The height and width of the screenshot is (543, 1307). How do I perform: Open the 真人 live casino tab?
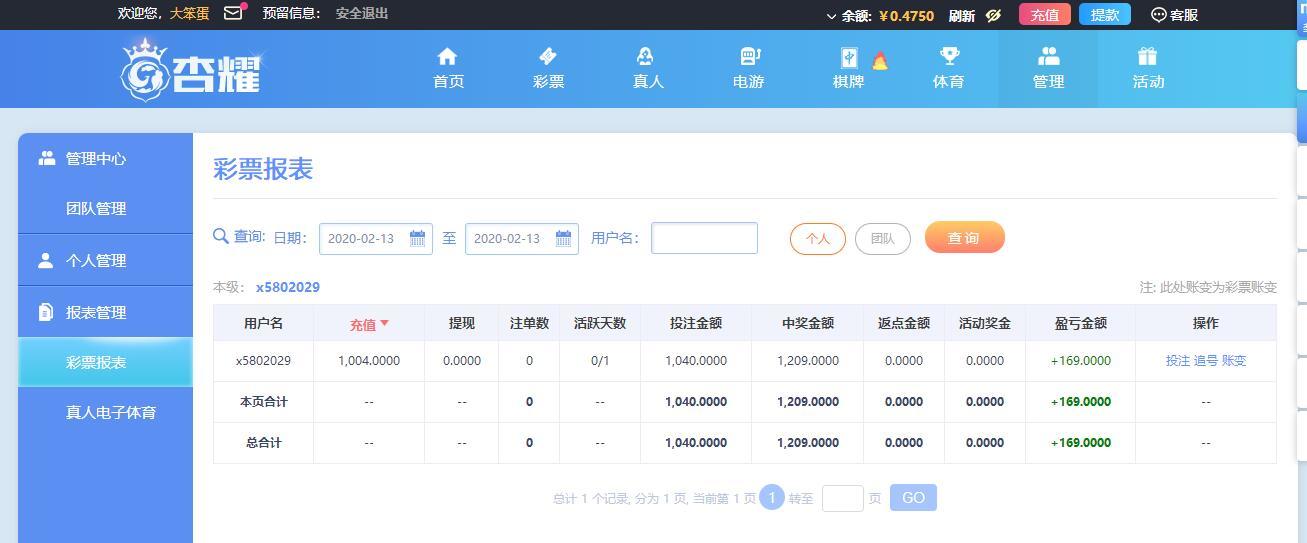[648, 68]
